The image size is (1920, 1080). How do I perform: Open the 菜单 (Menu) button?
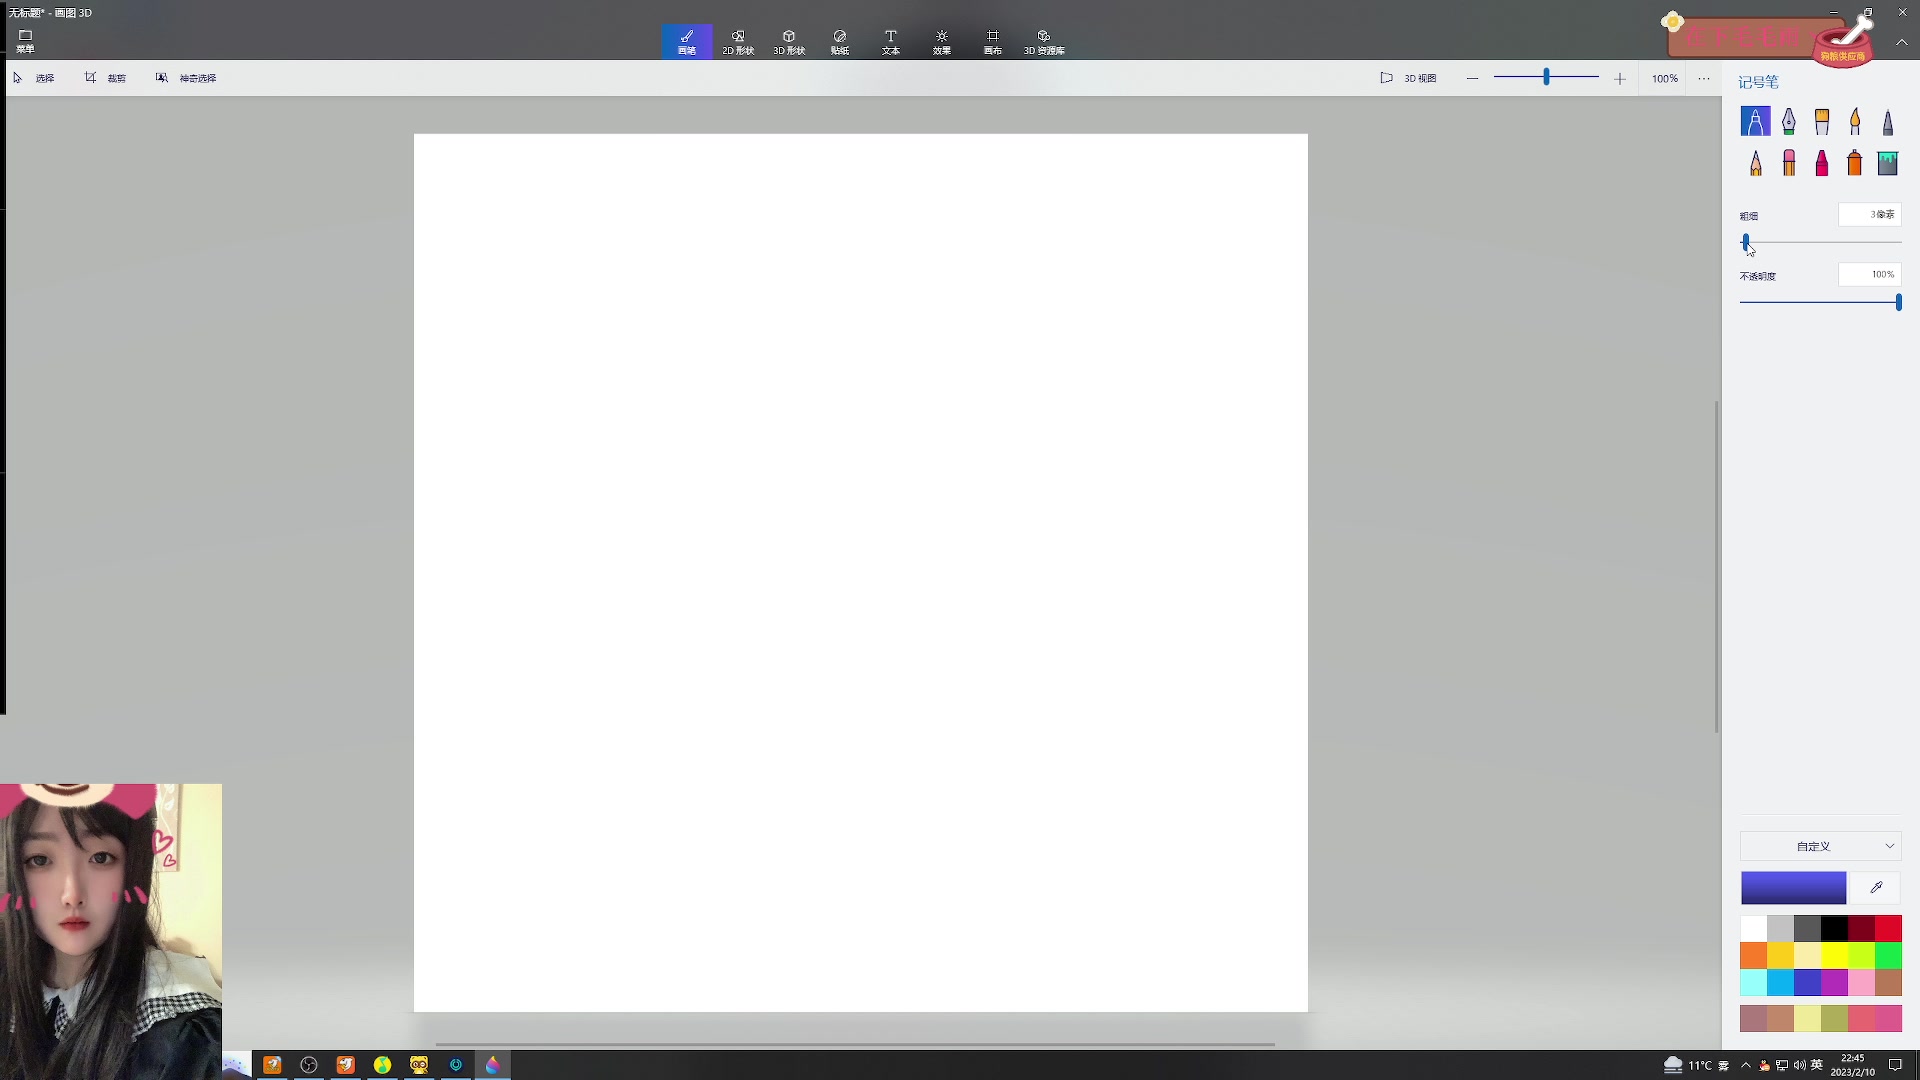pyautogui.click(x=25, y=41)
